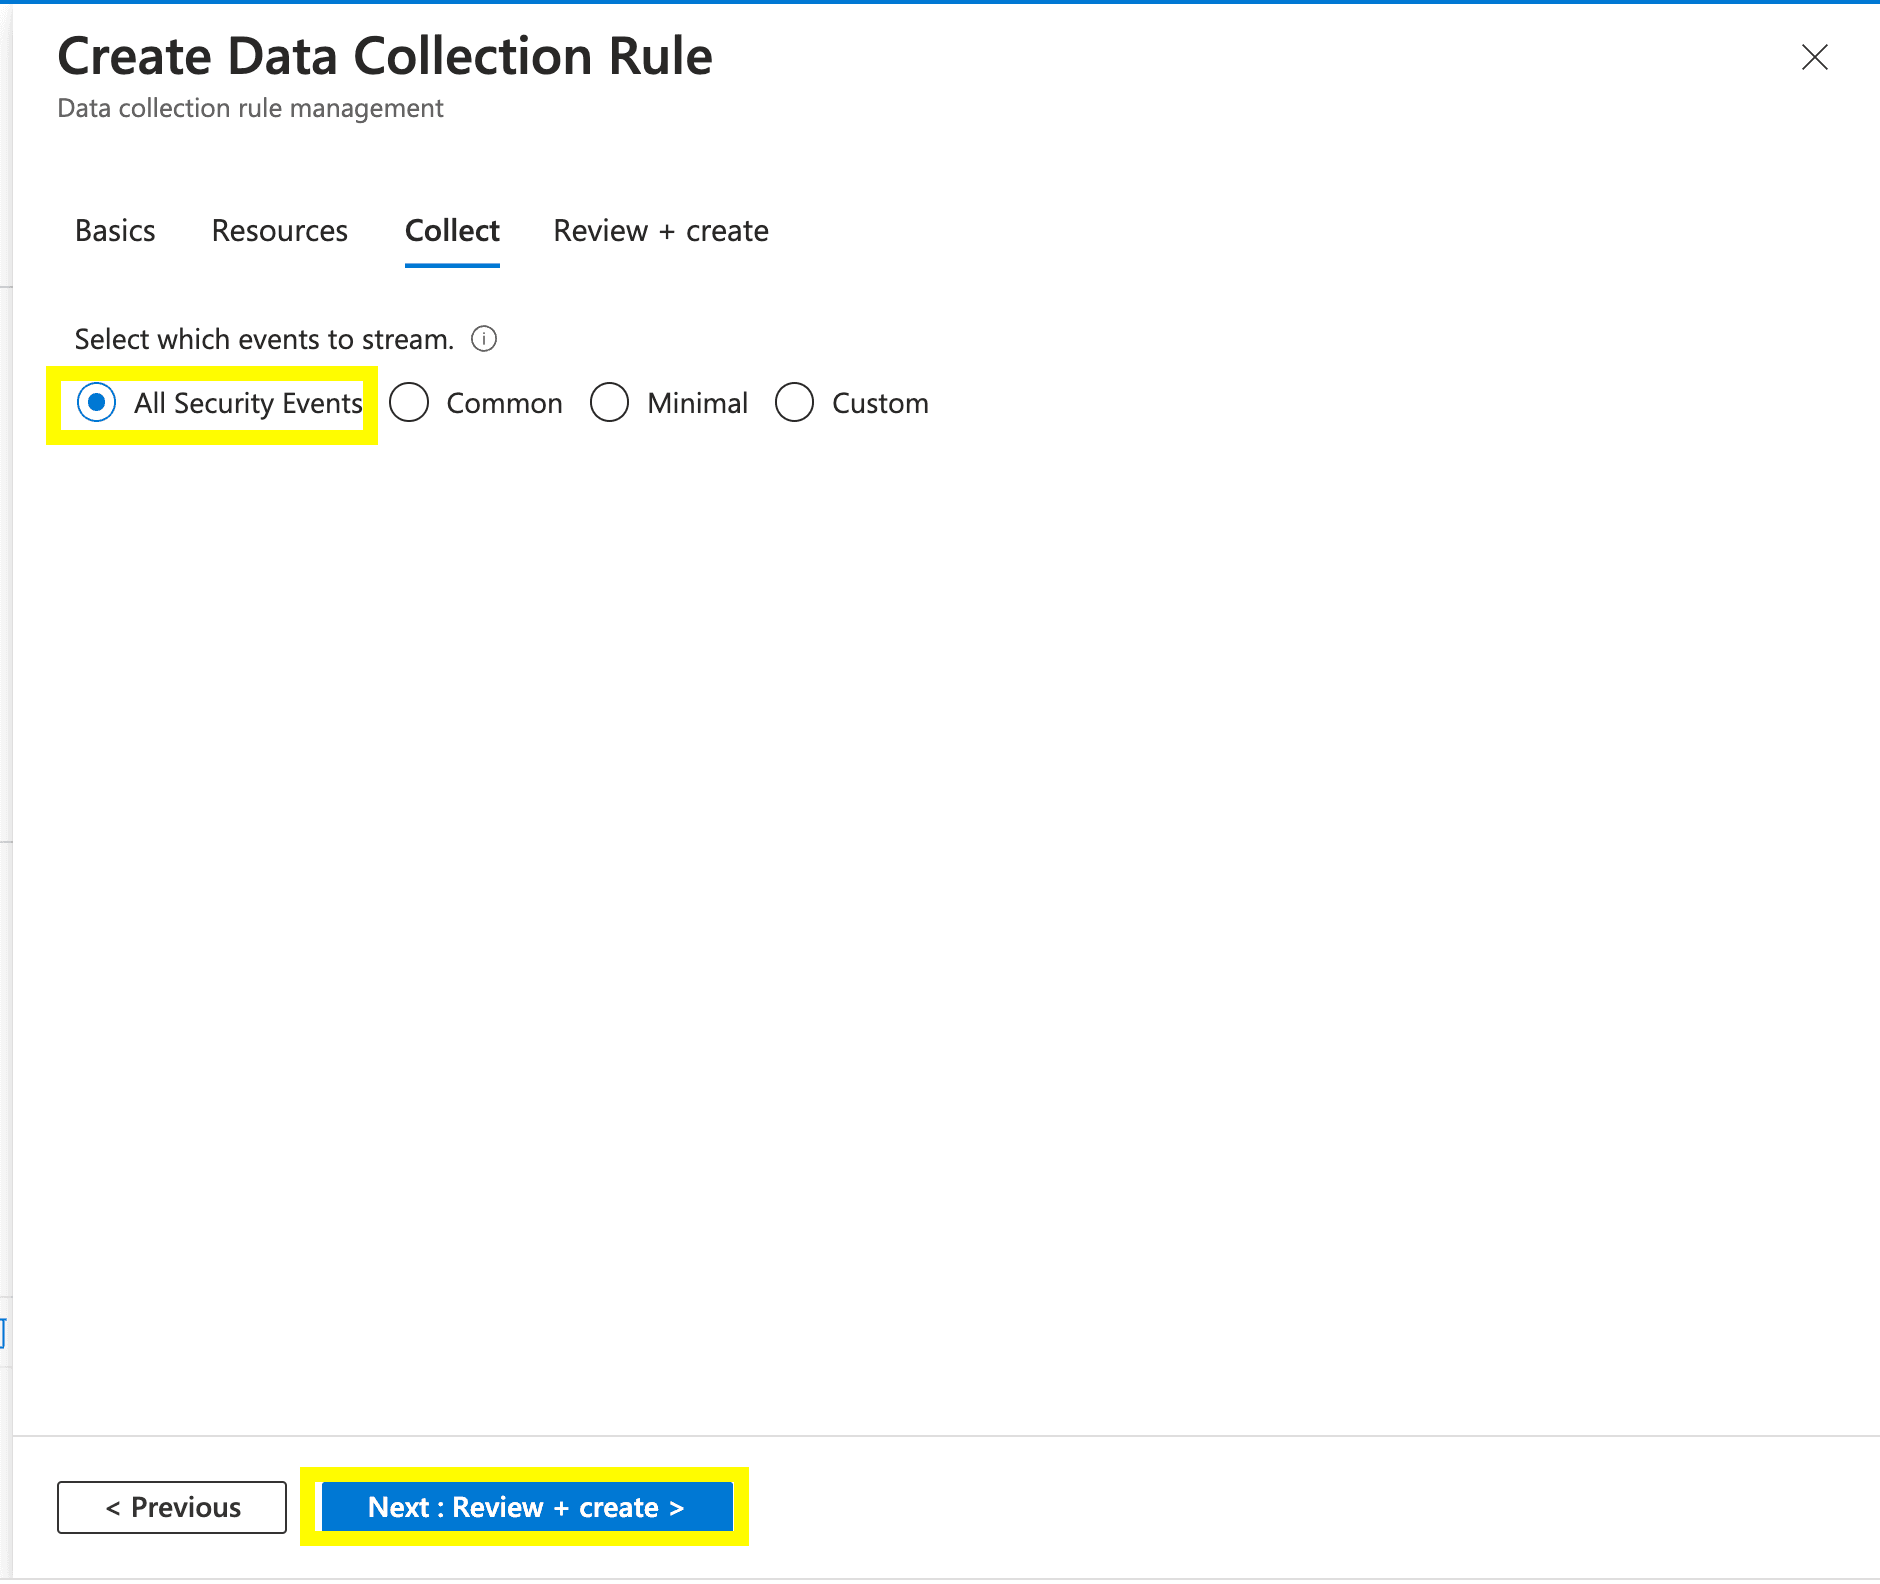Open the Resources tab
This screenshot has width=1880, height=1584.
point(280,231)
